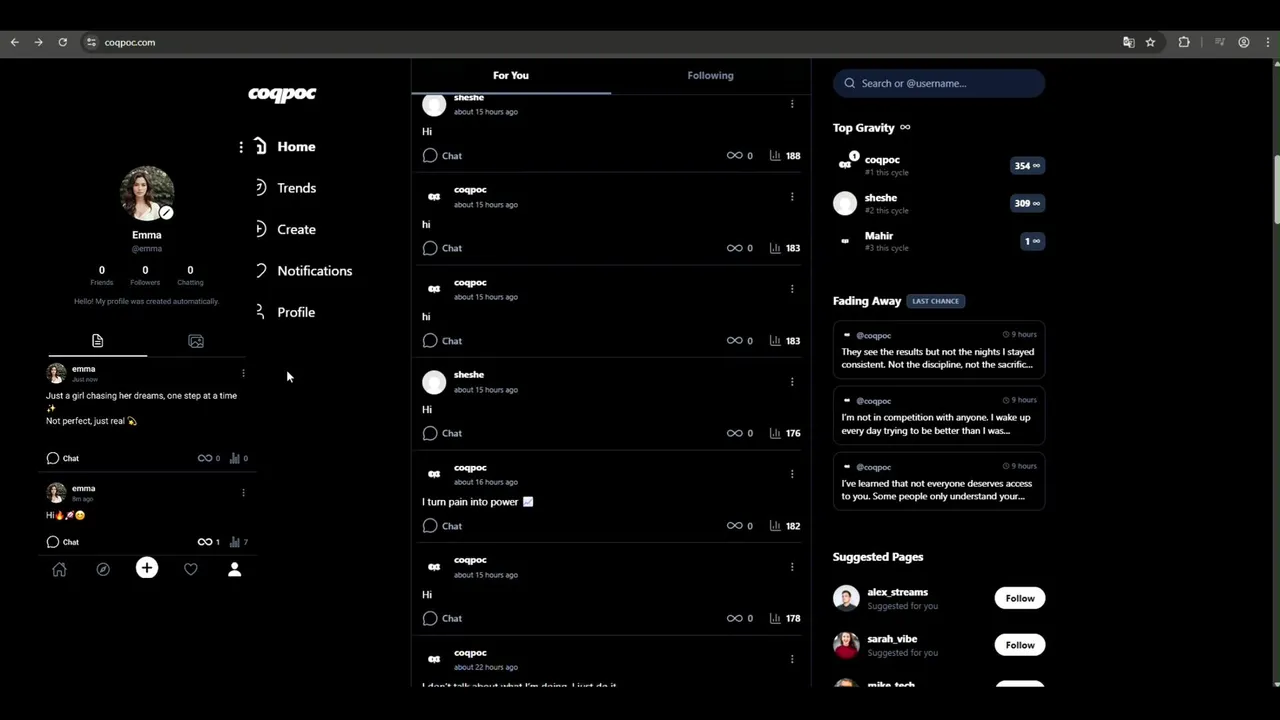Click infinity reaction on 'I turn pain into power' post
Viewport: 1280px width, 720px height.
(x=734, y=526)
